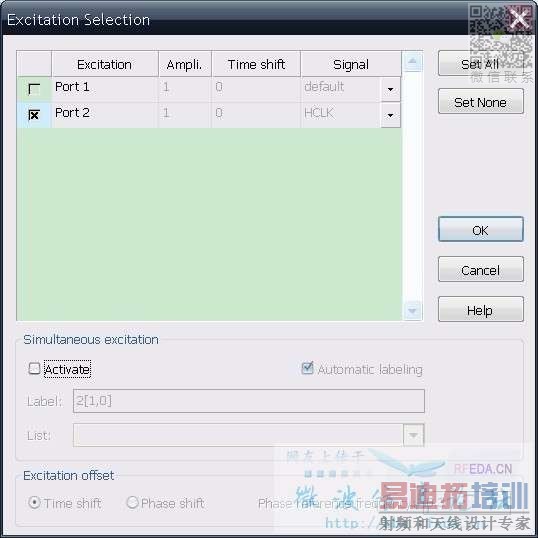Confirm the dialog with OK
Screen dimensions: 538x538
tap(480, 230)
